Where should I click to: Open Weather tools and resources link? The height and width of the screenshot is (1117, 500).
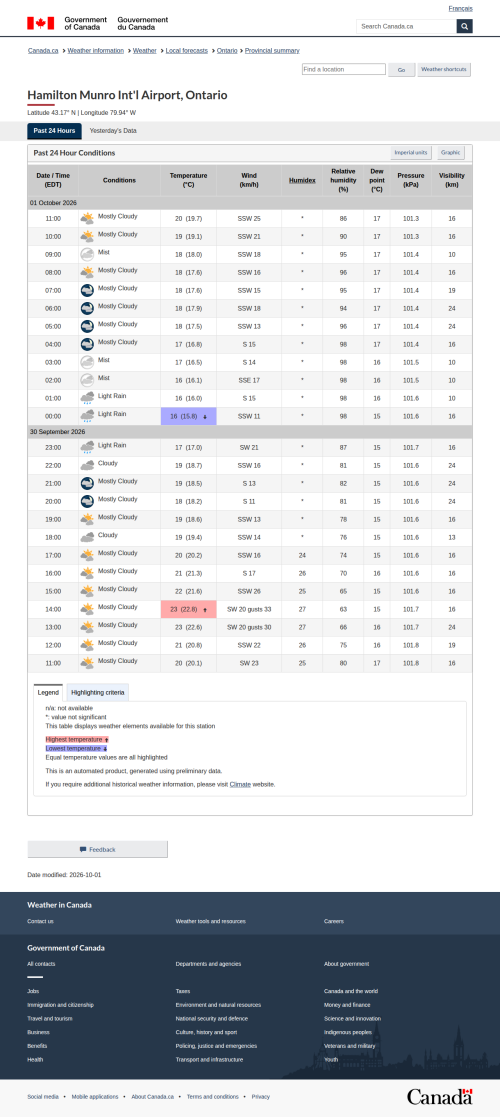click(x=211, y=921)
